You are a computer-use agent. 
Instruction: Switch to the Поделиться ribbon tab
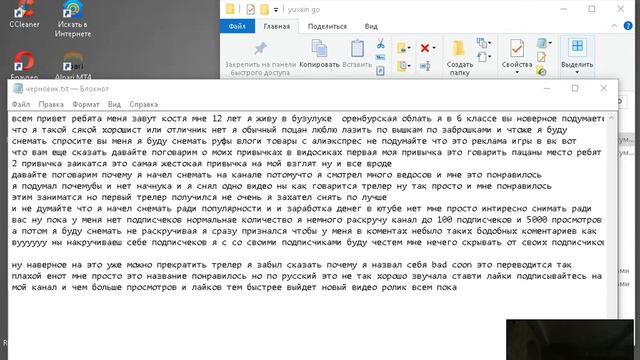tap(327, 26)
